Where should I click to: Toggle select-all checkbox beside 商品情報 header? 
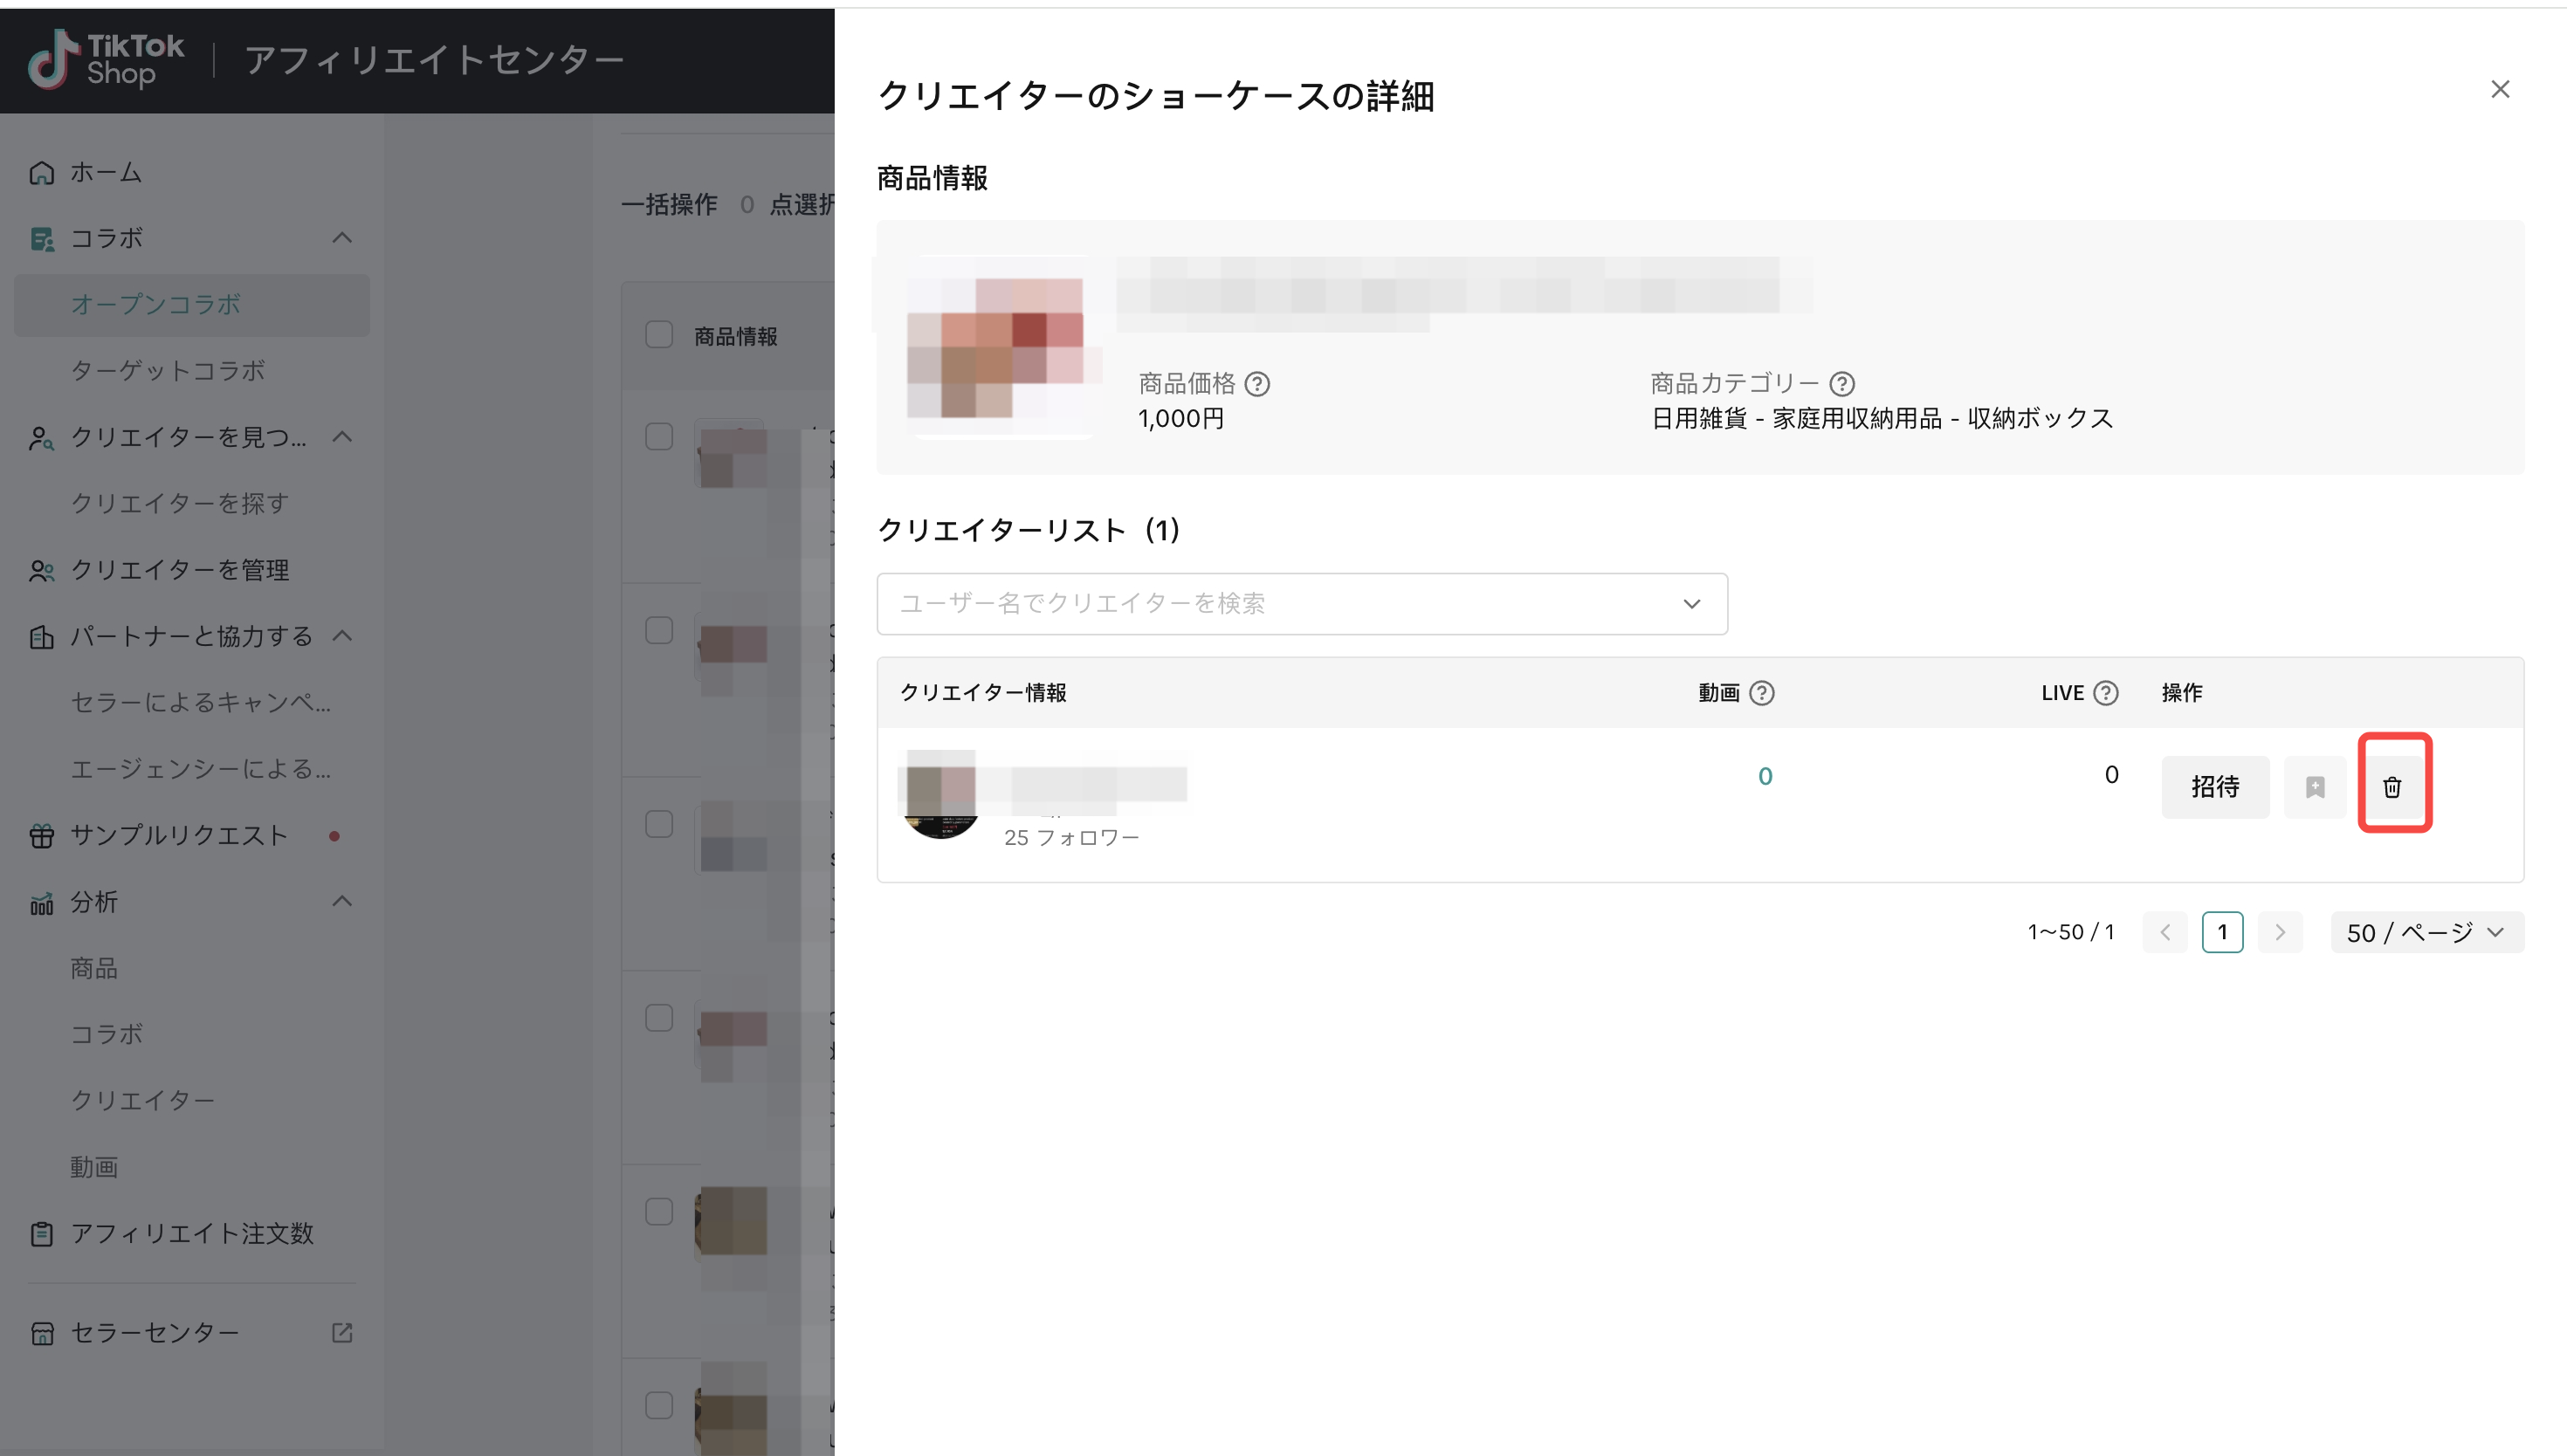pos(659,335)
